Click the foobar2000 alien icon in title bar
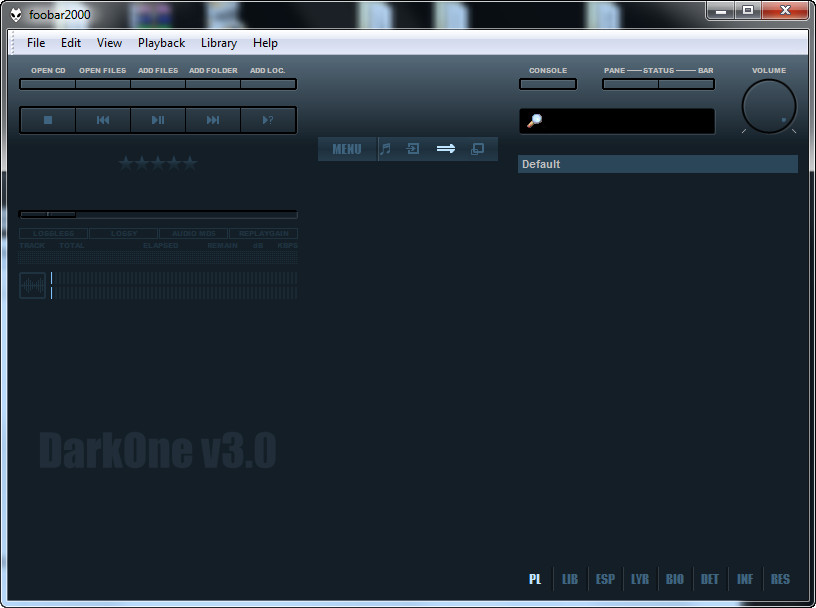816x608 pixels. (x=16, y=15)
